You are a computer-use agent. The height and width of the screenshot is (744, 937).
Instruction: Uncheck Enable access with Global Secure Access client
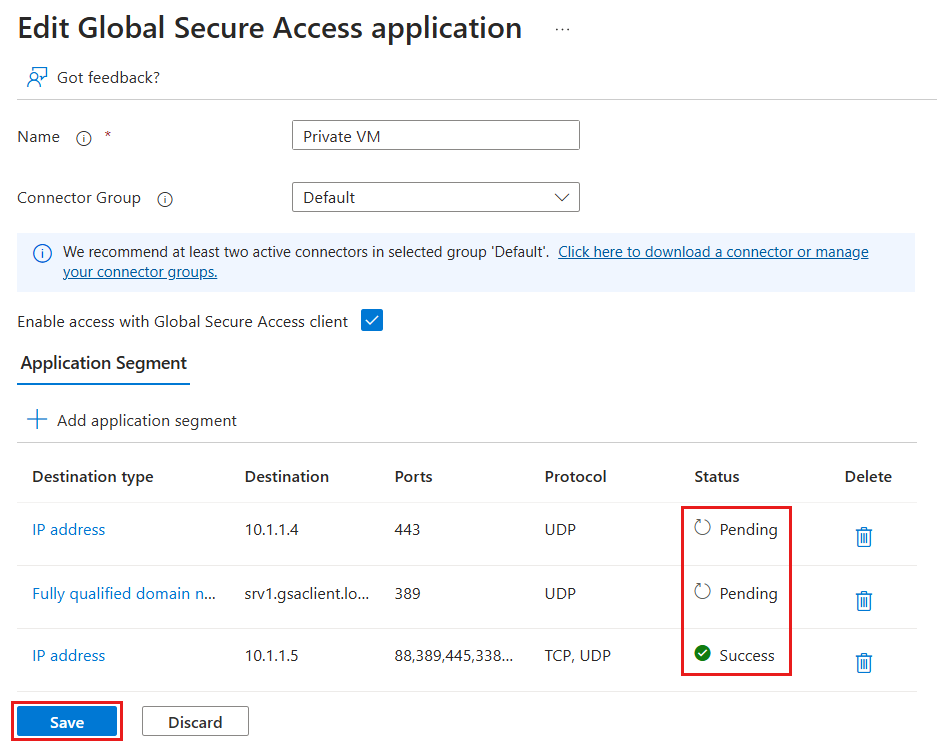point(372,321)
